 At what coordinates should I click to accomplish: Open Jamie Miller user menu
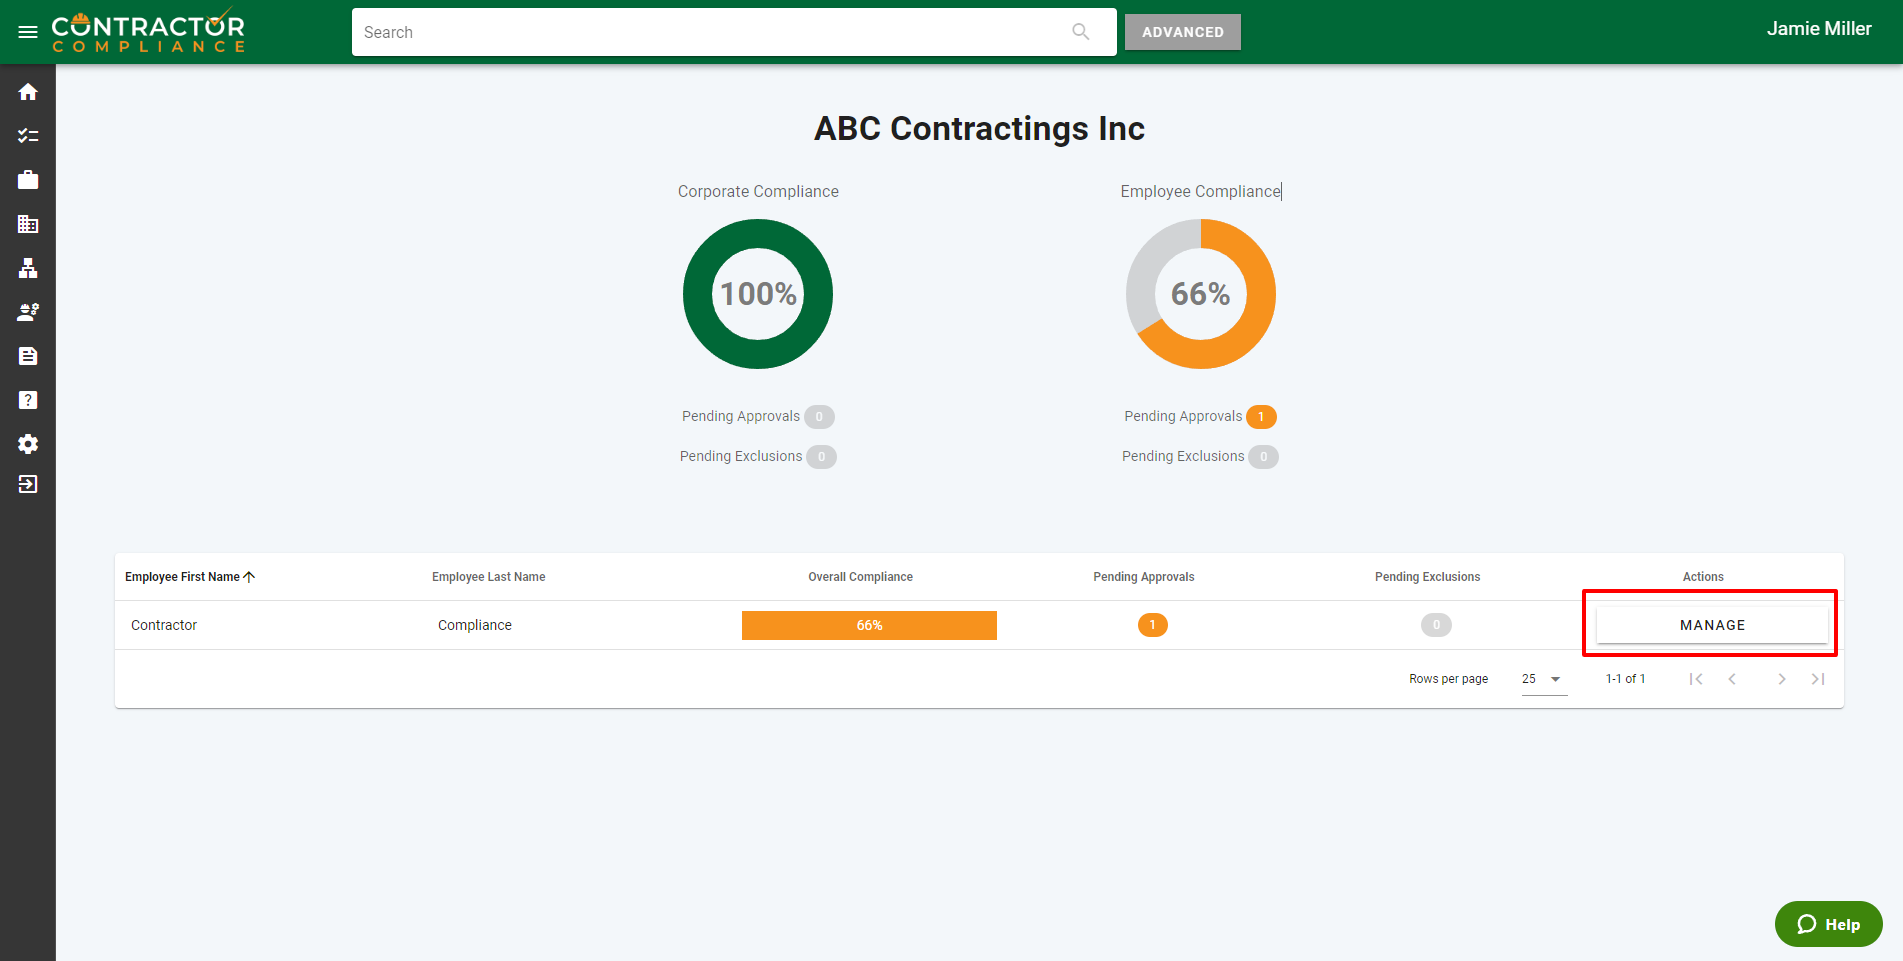click(1818, 29)
